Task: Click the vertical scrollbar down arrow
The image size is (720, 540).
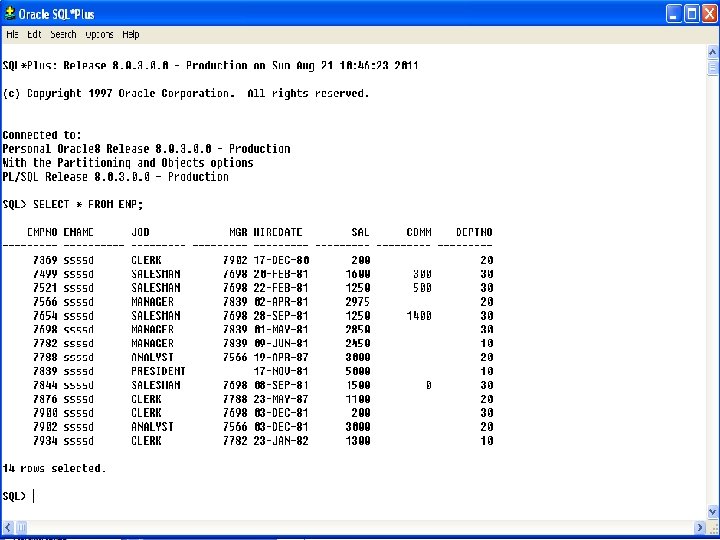Action: click(712, 511)
